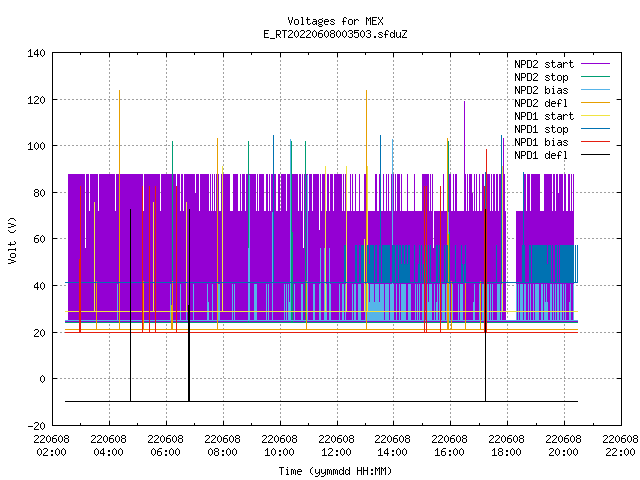
Task: Click the 10:00 x-axis time label
Action: point(279,452)
